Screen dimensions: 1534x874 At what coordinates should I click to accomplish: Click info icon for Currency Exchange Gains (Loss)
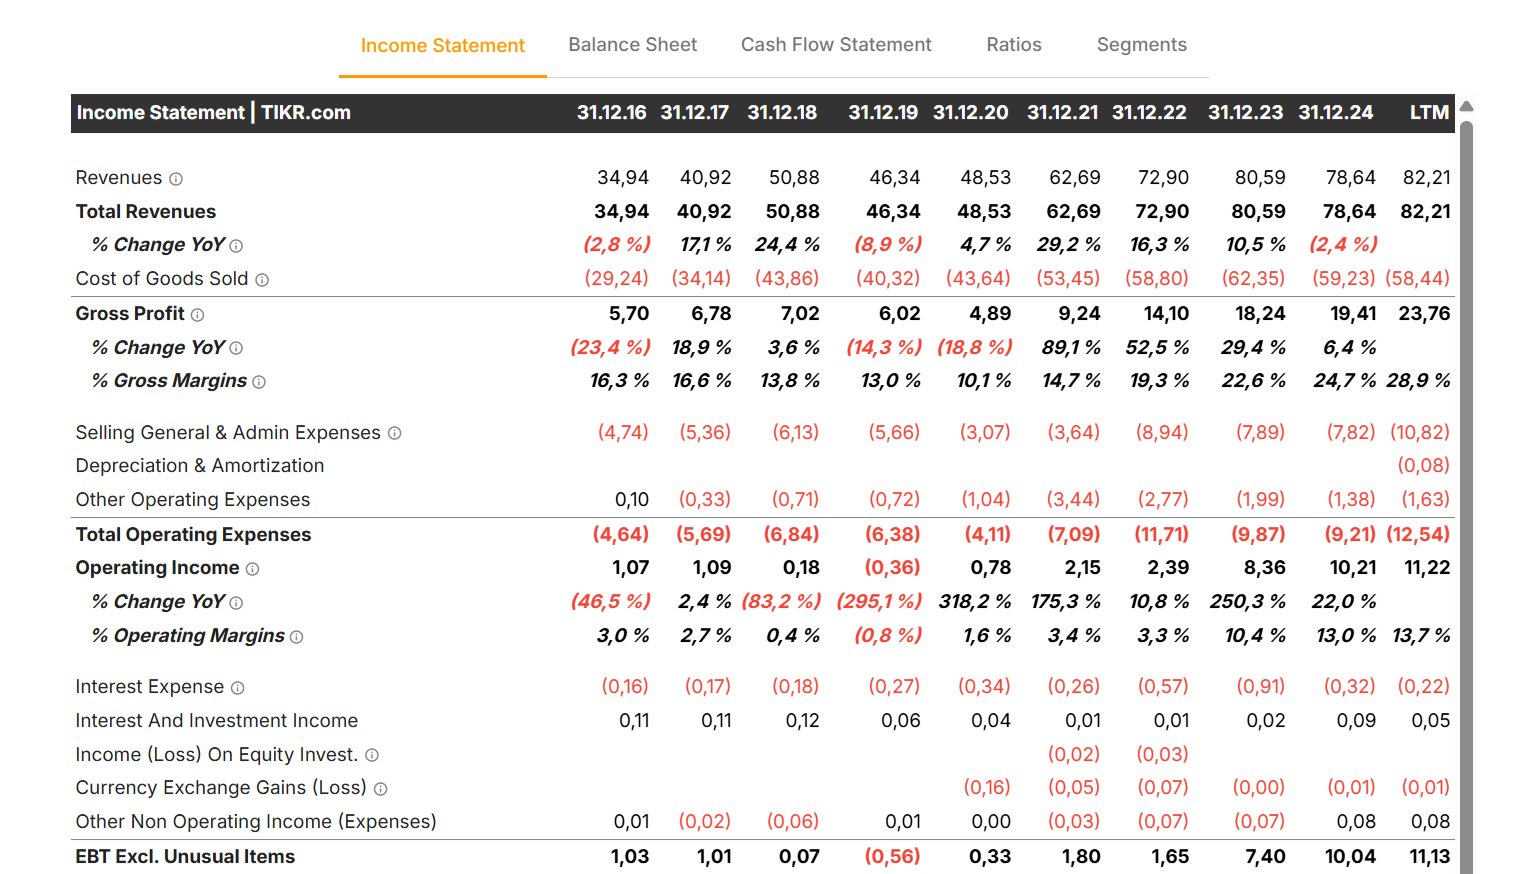tap(380, 789)
